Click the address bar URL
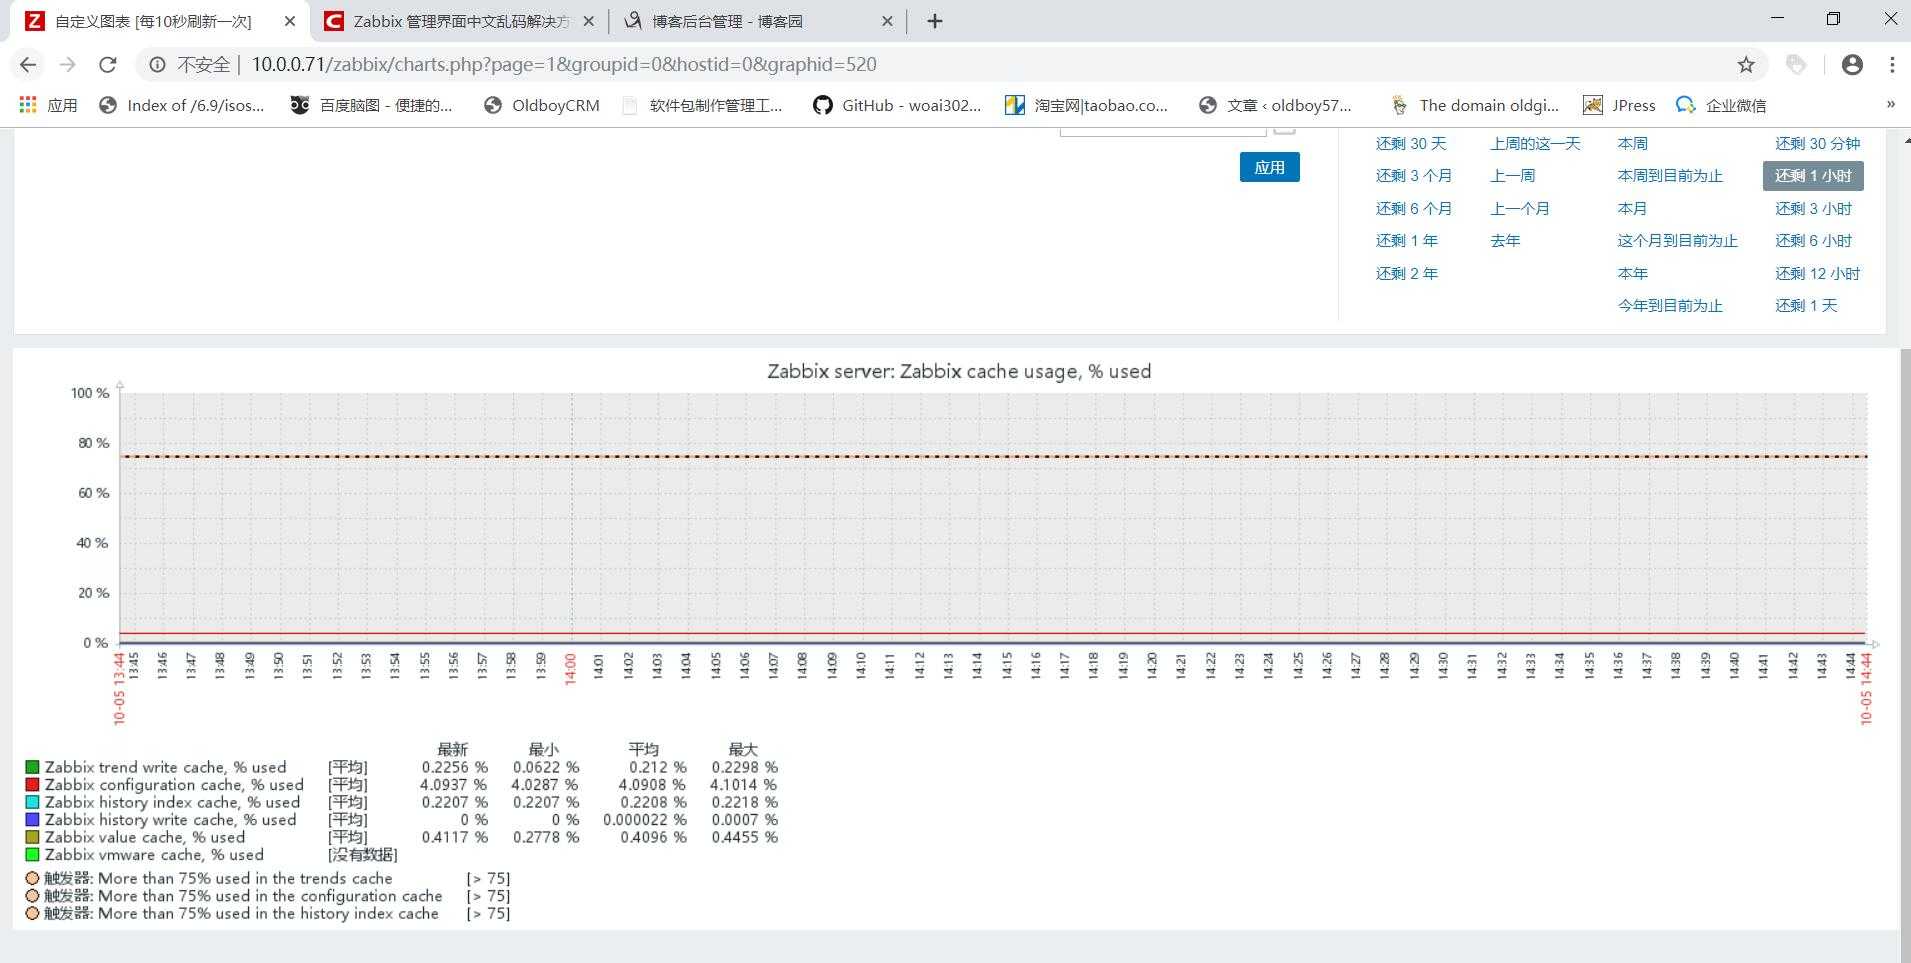 (564, 65)
